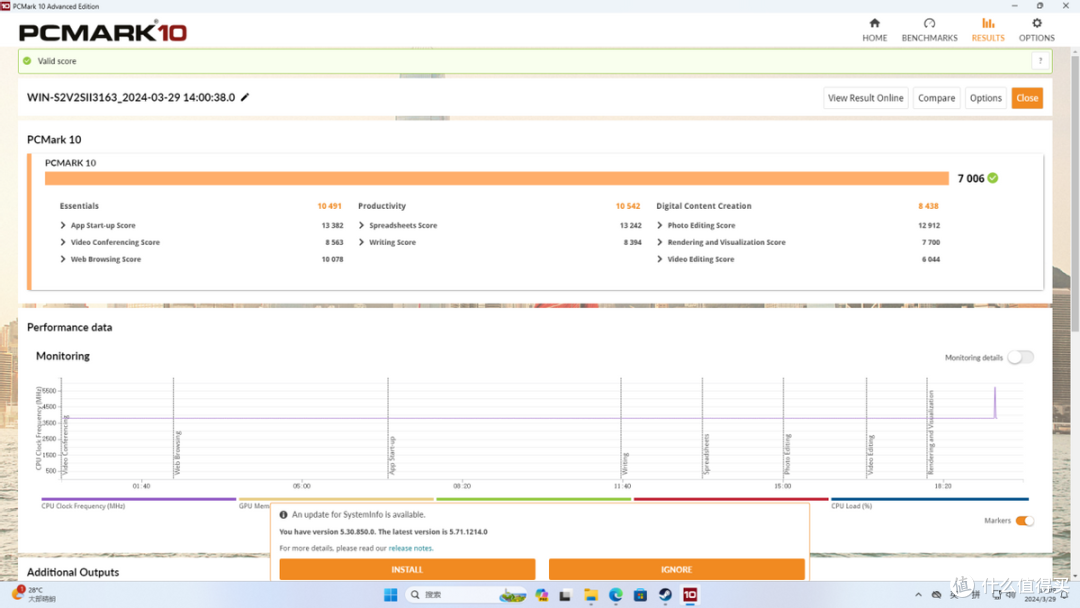Open the OPTIONS gear menu
Screen dimensions: 1080x608
[x=1037, y=30]
